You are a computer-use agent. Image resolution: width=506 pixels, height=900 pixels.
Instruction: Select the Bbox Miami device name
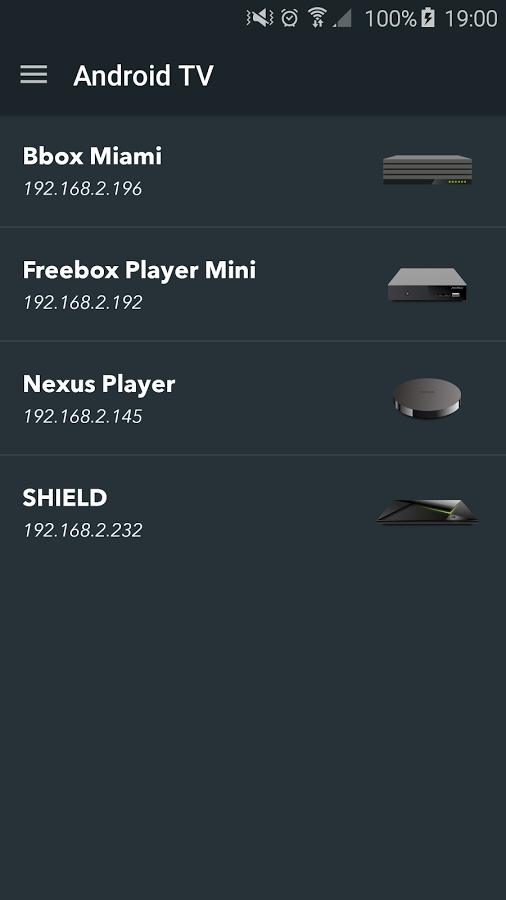(92, 156)
